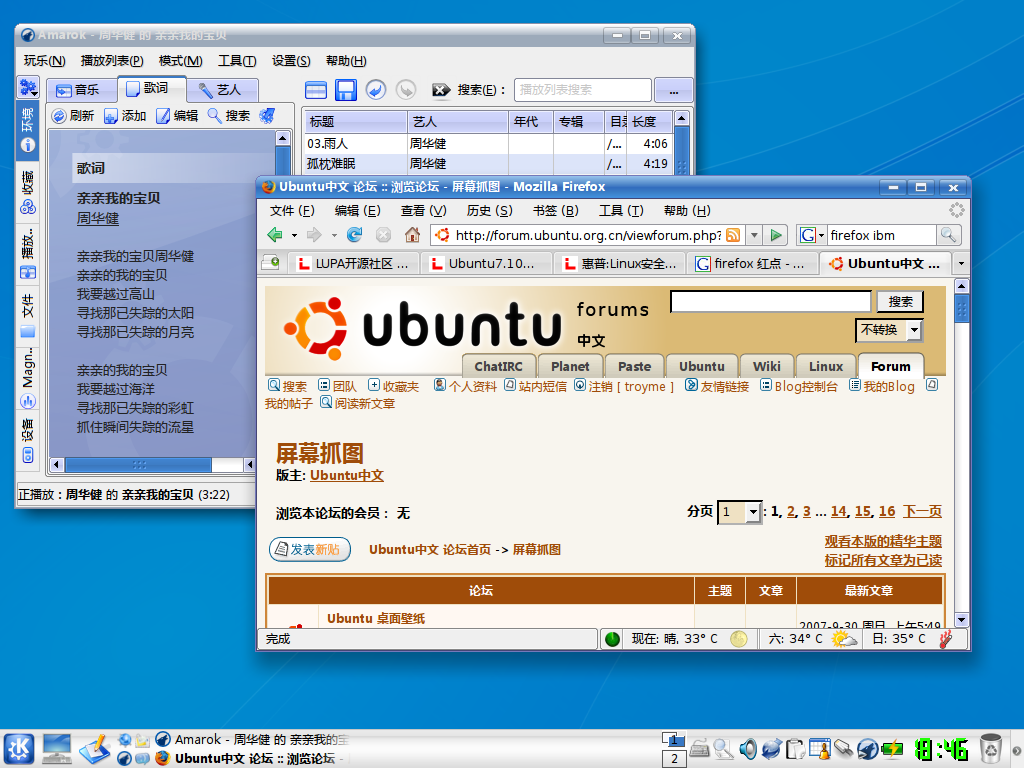Open list all tabs dropdown
Image resolution: width=1024 pixels, height=768 pixels.
point(961,263)
